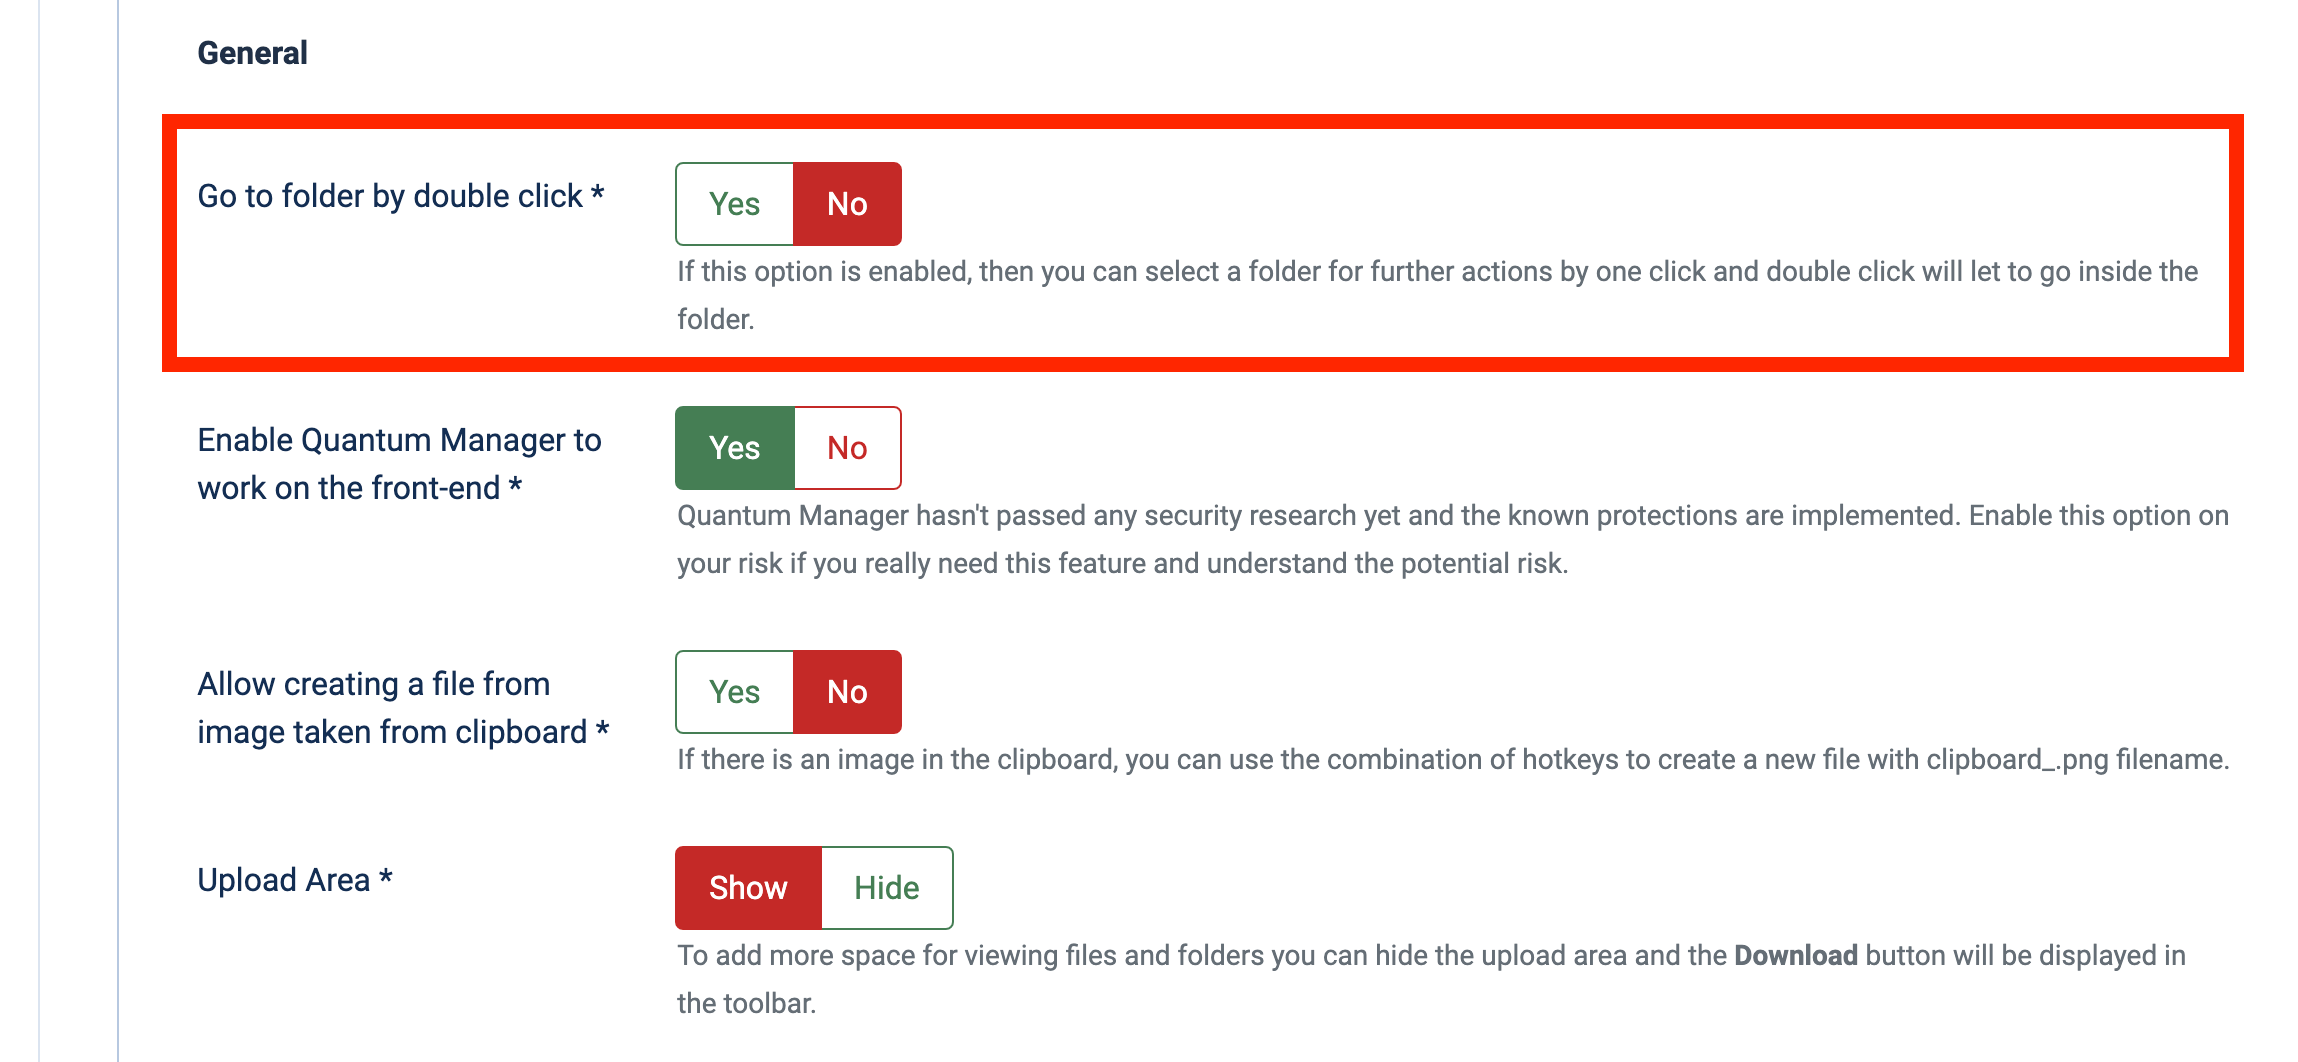
Task: Disable Quantum Manager on the front-end
Action: coord(847,448)
